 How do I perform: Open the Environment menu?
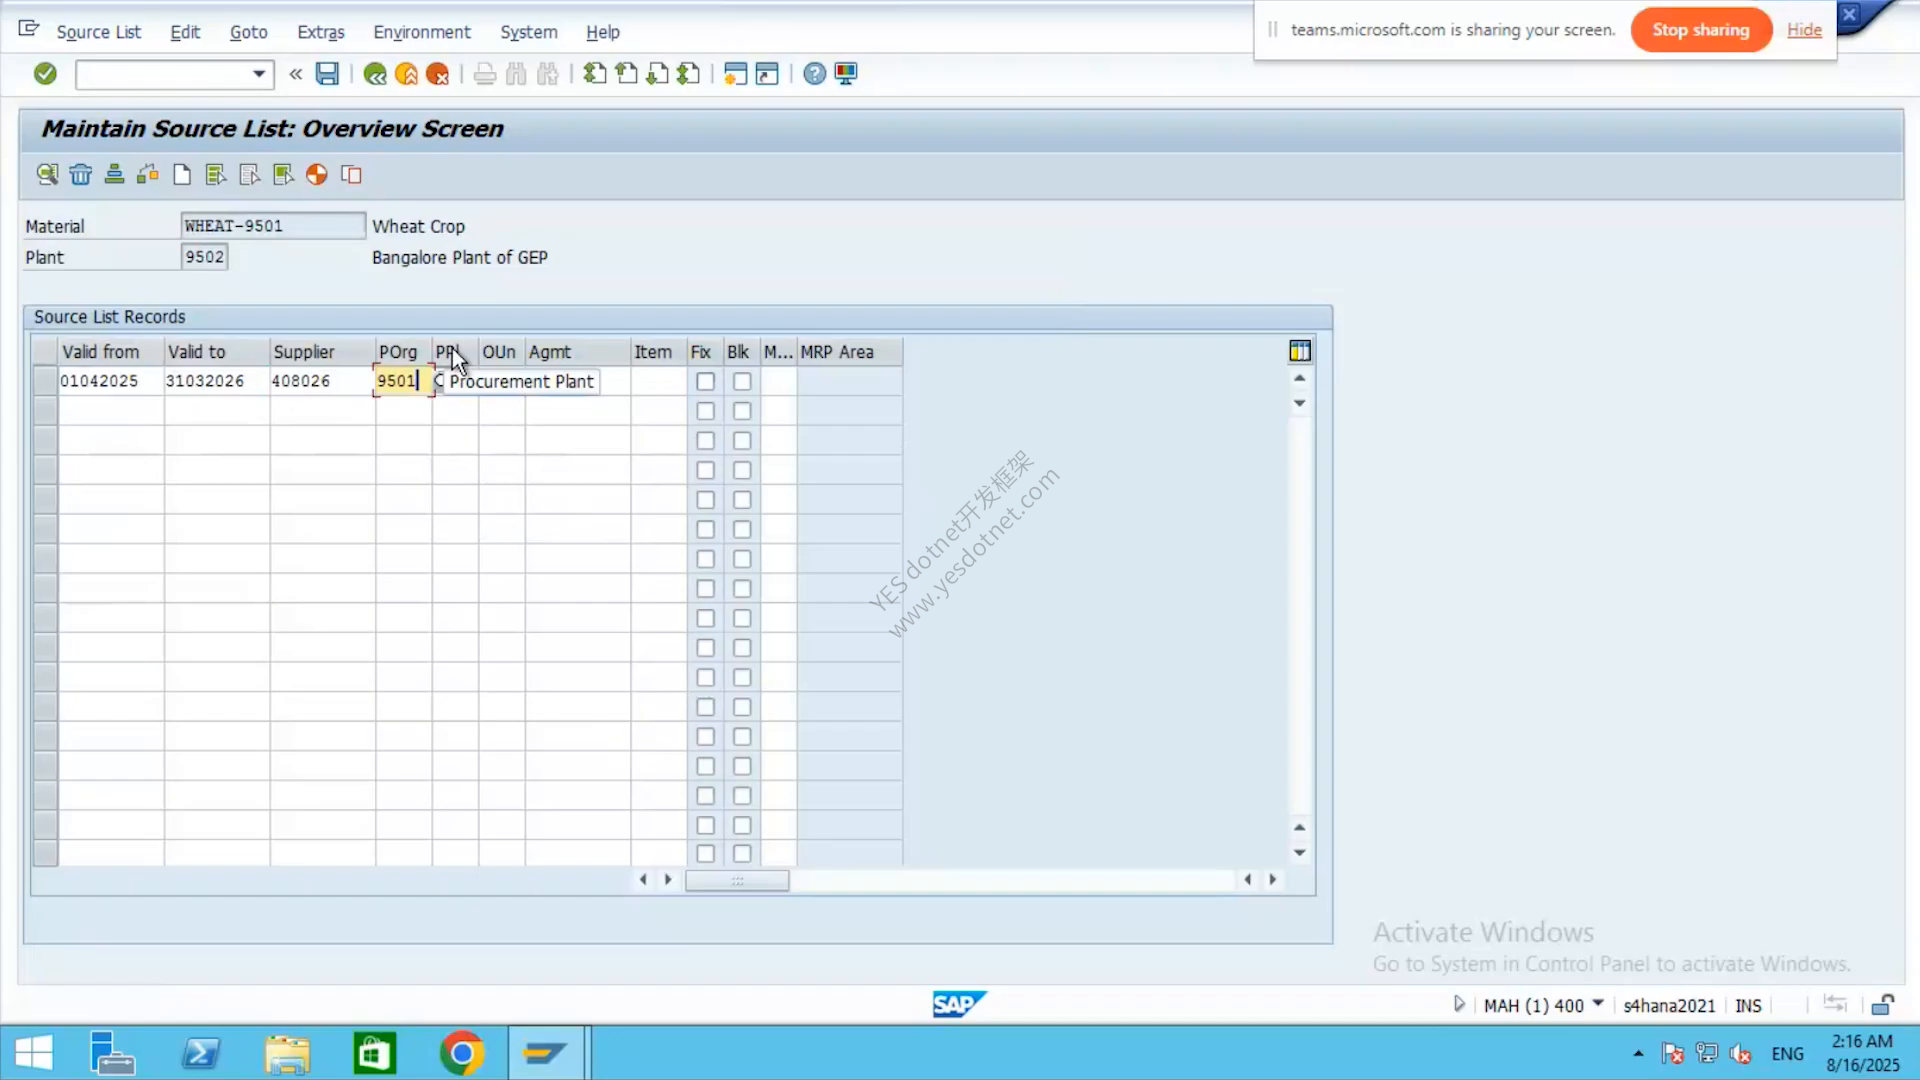click(x=422, y=32)
